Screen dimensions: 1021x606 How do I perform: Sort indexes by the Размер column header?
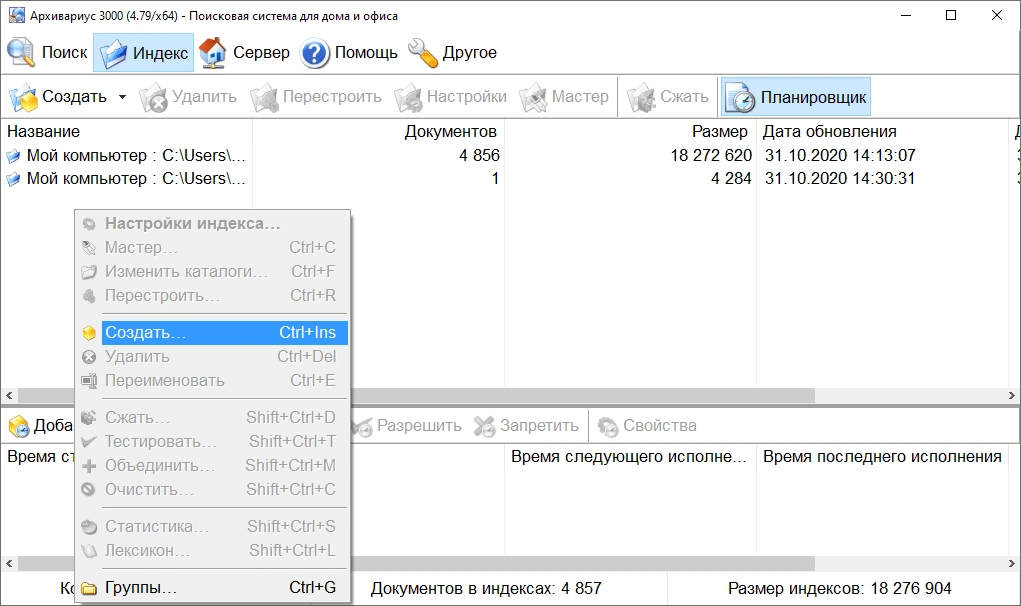(630, 131)
